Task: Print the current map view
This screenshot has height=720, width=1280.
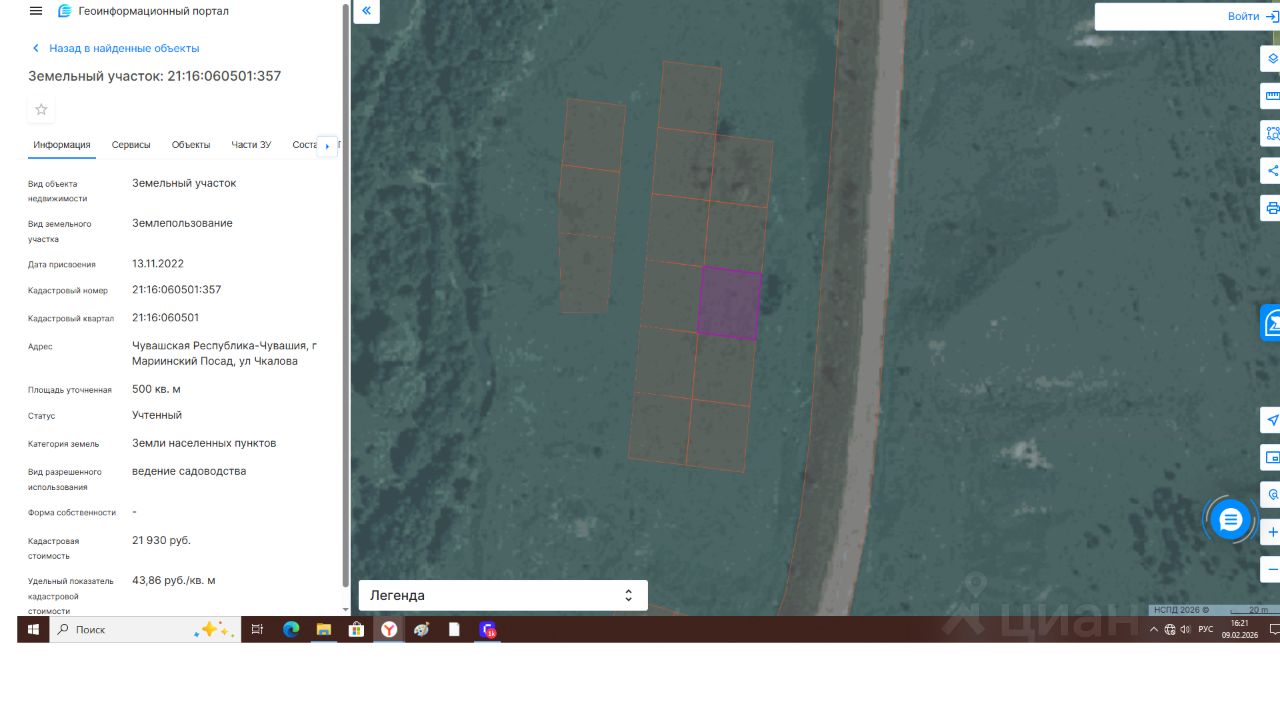Action: coord(1271,208)
